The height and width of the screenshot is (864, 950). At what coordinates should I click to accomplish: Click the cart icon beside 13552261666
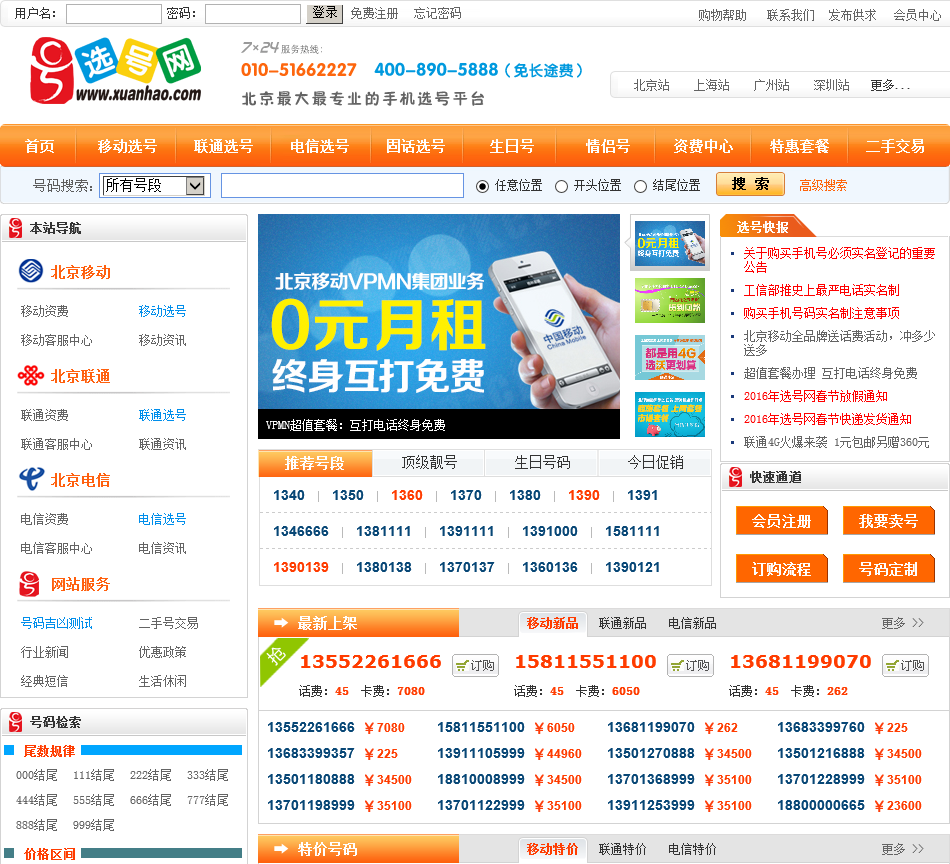click(462, 666)
